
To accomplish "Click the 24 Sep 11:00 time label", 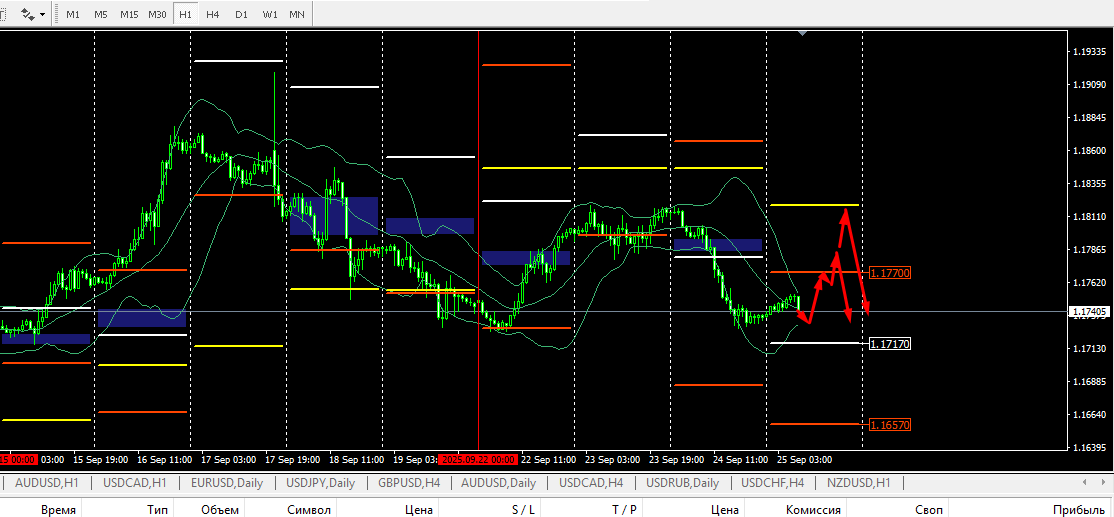I will pyautogui.click(x=740, y=459).
